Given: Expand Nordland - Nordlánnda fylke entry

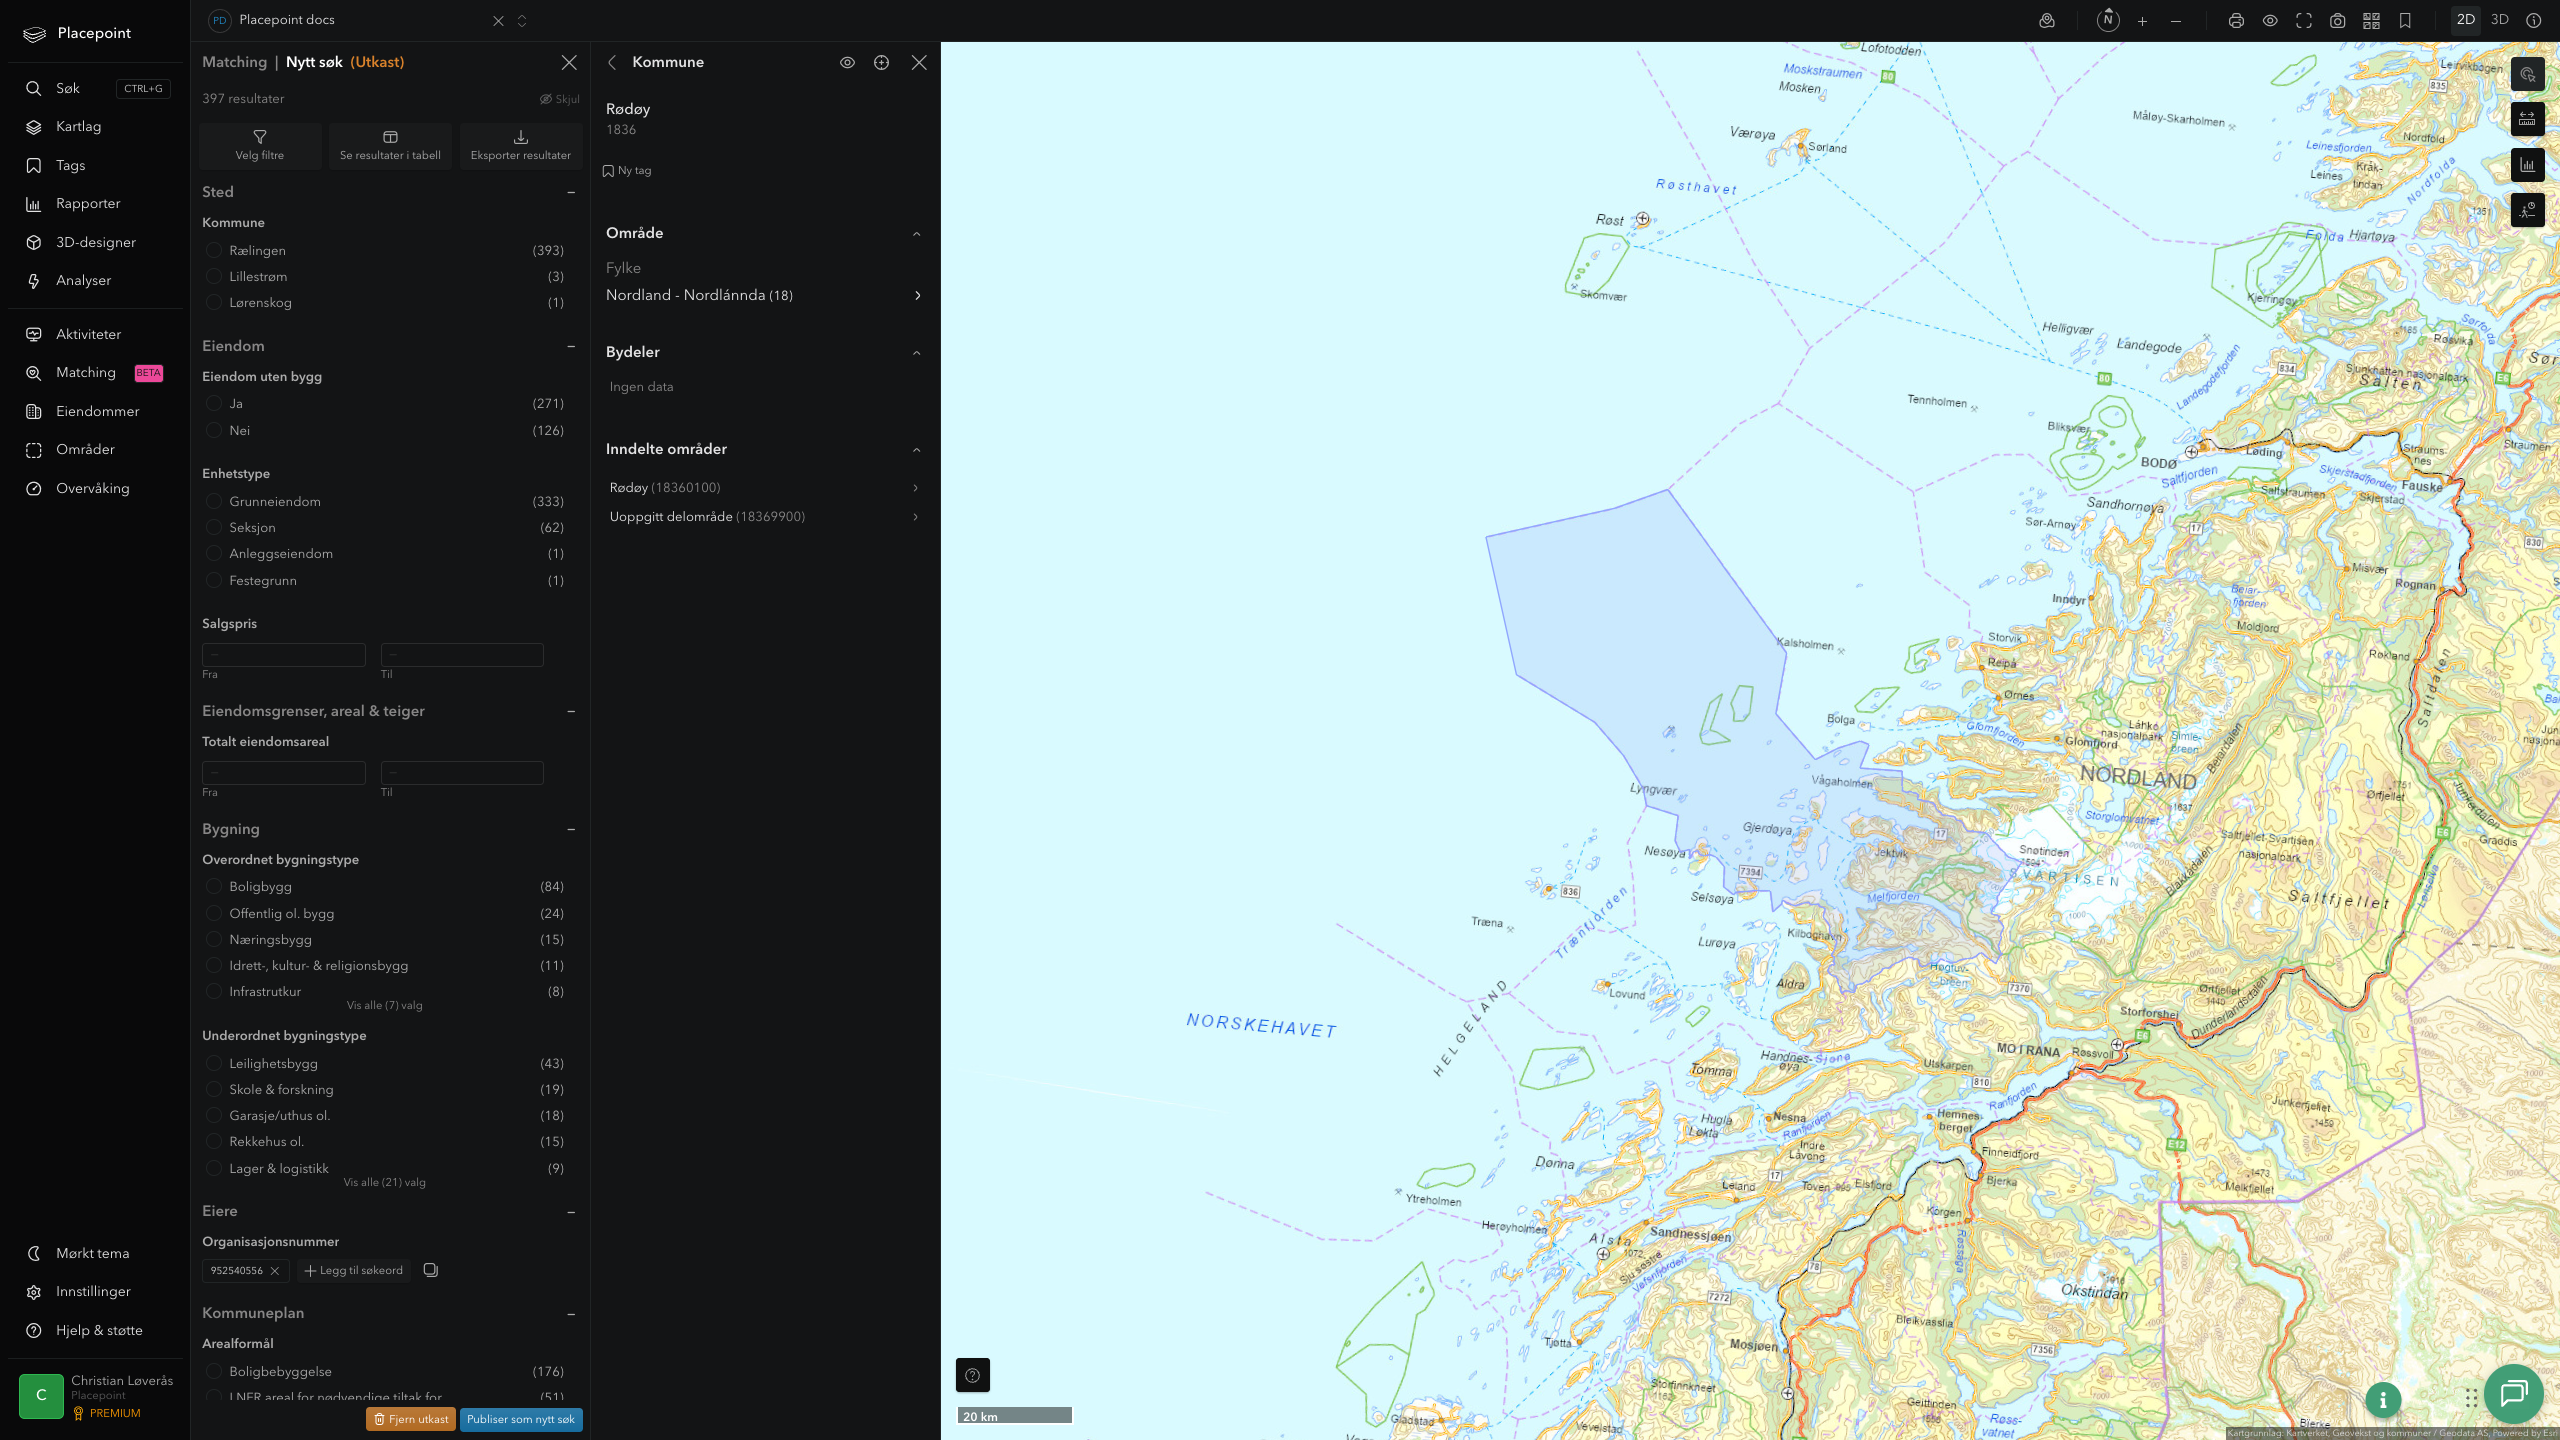Looking at the screenshot, I should click(x=765, y=295).
